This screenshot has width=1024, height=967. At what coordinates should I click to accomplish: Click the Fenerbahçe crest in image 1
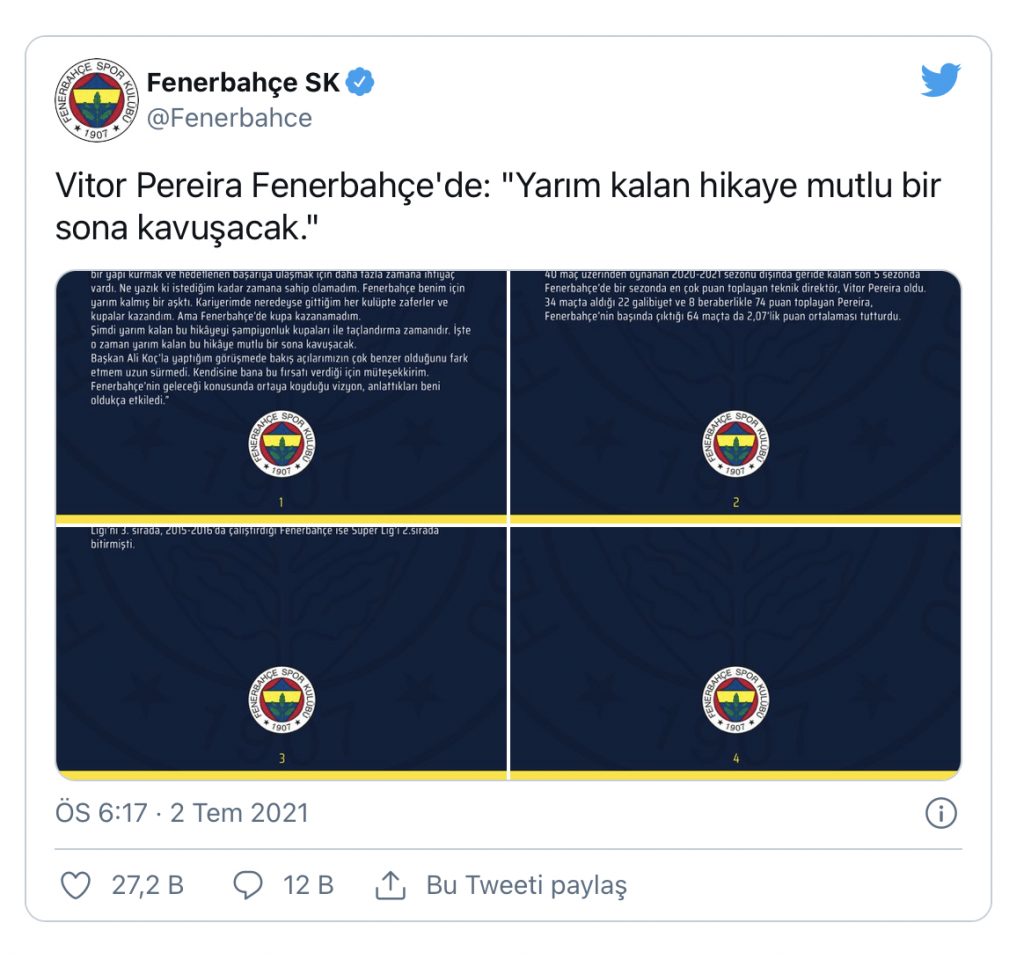pos(281,444)
